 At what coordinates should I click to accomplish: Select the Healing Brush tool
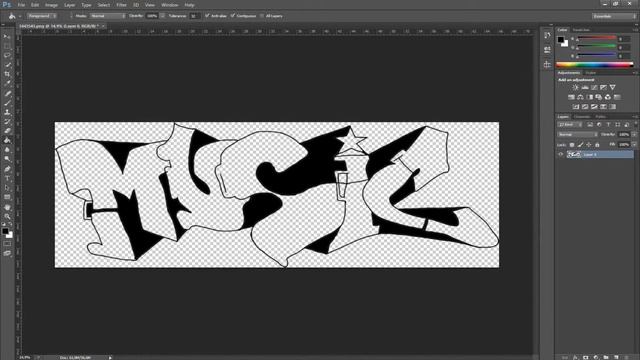coord(7,93)
